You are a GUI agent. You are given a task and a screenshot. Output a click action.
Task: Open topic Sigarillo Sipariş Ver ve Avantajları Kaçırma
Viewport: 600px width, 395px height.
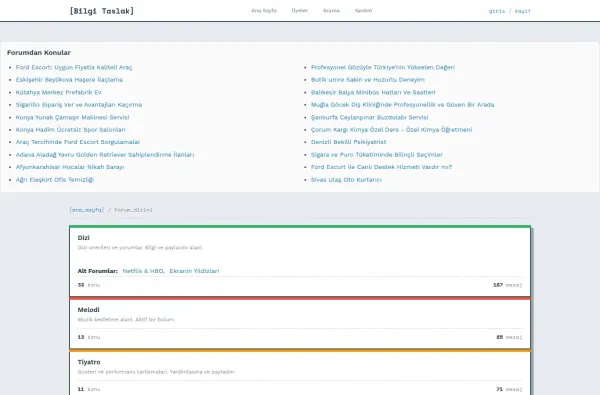79,104
